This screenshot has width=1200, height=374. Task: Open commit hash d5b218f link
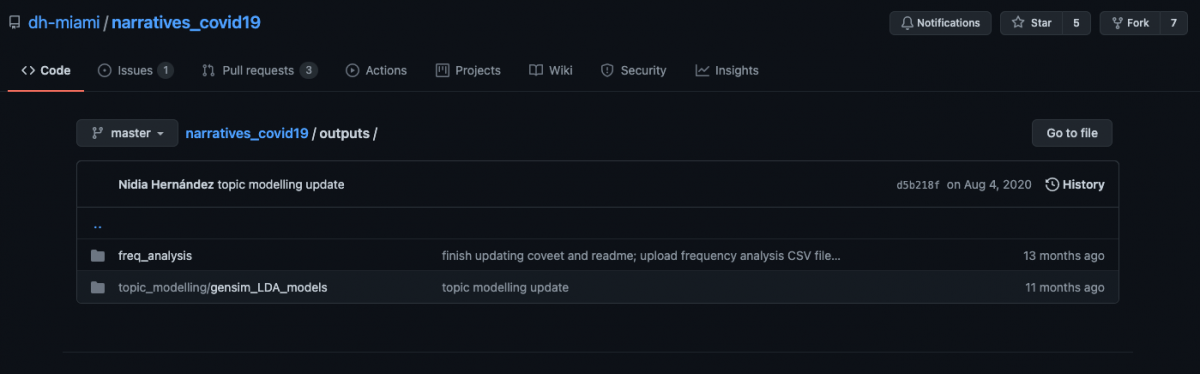click(x=918, y=185)
